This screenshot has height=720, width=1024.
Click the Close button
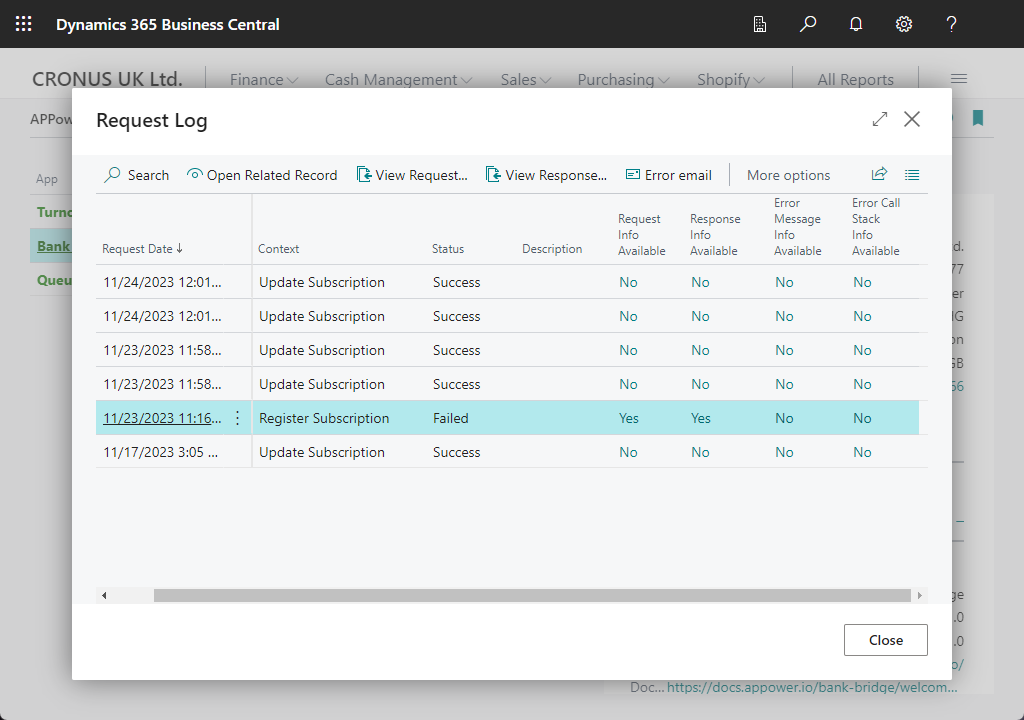coord(885,640)
